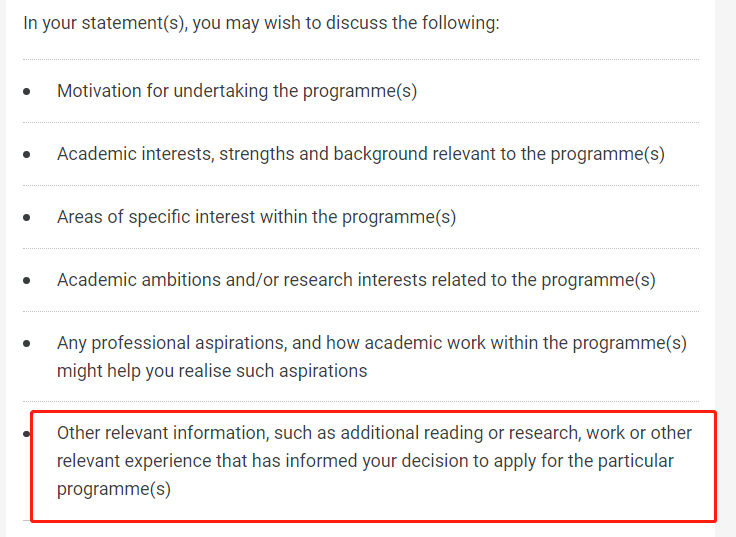Screen dimensions: 736x537
Task: Click the bullet dot before 'Academic interests, strengths'
Action: point(28,155)
